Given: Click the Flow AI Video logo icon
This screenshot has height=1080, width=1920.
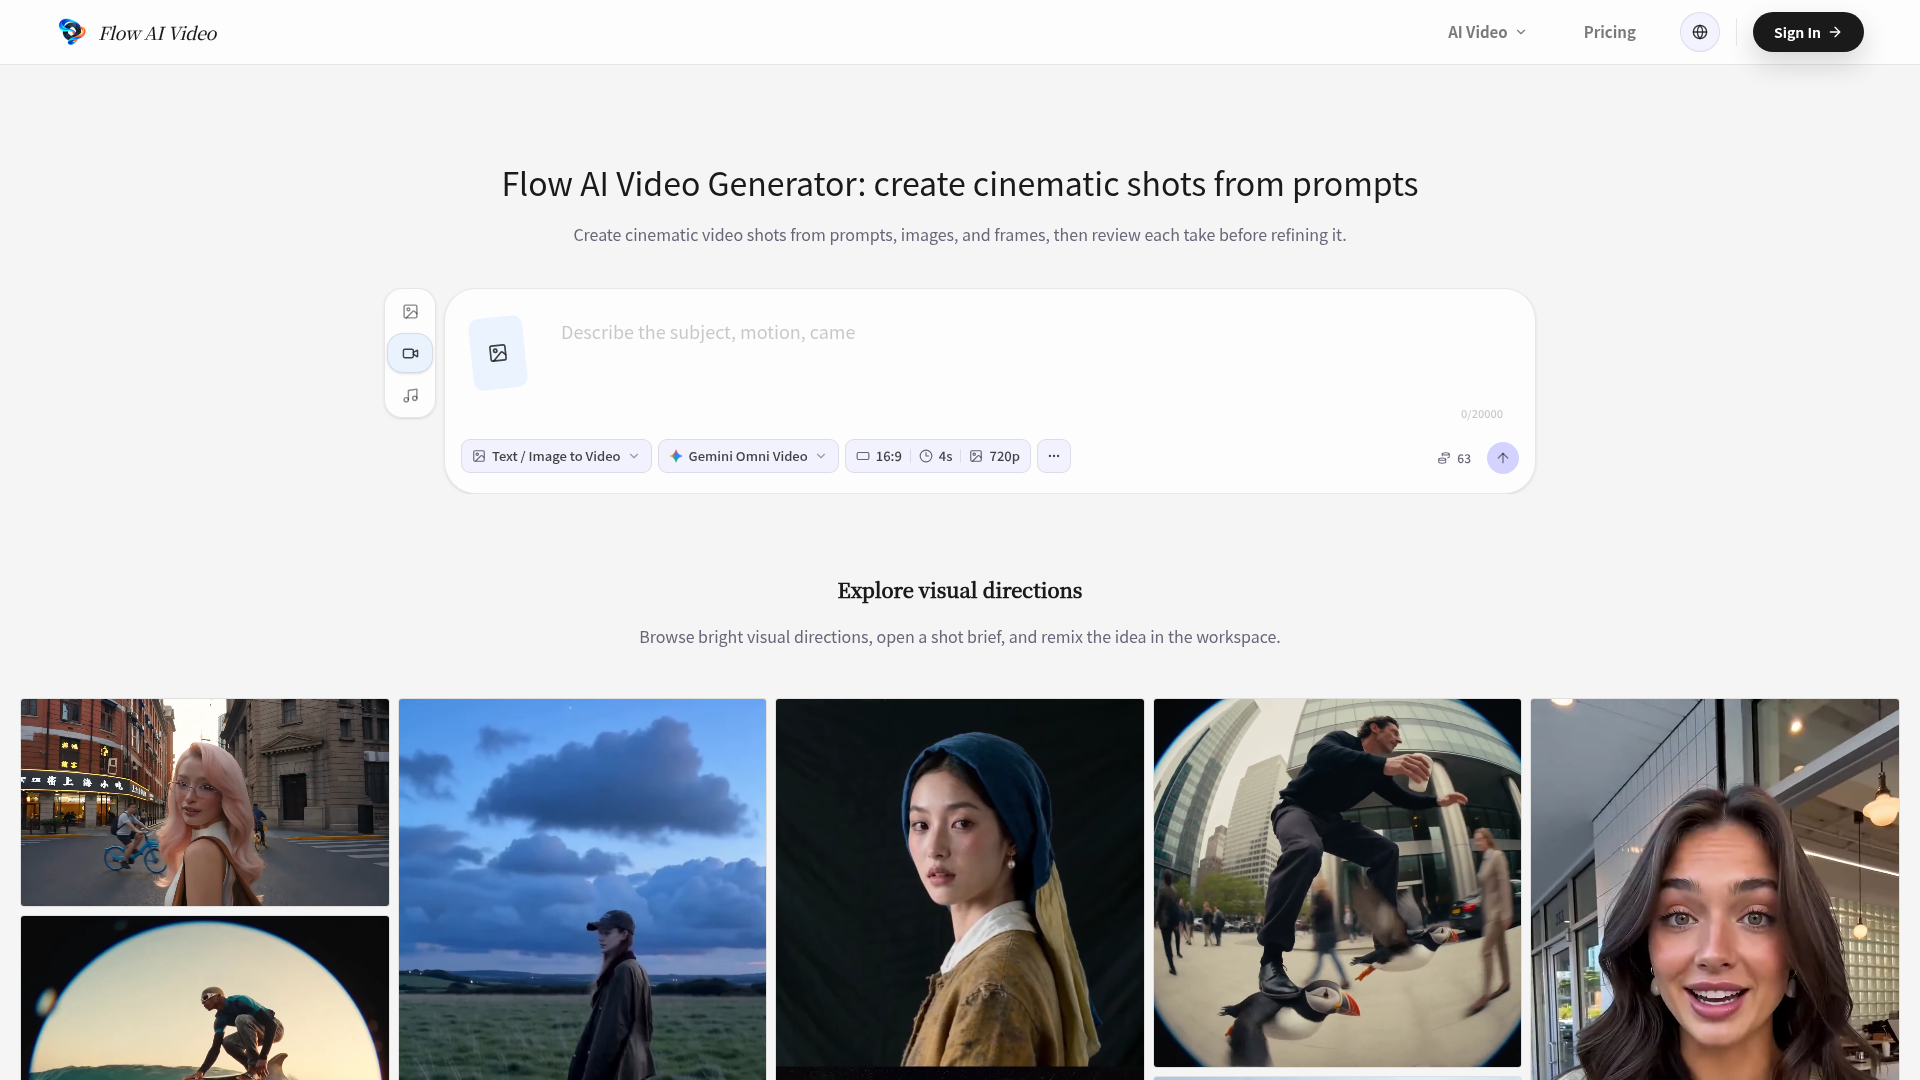Looking at the screenshot, I should tap(72, 32).
